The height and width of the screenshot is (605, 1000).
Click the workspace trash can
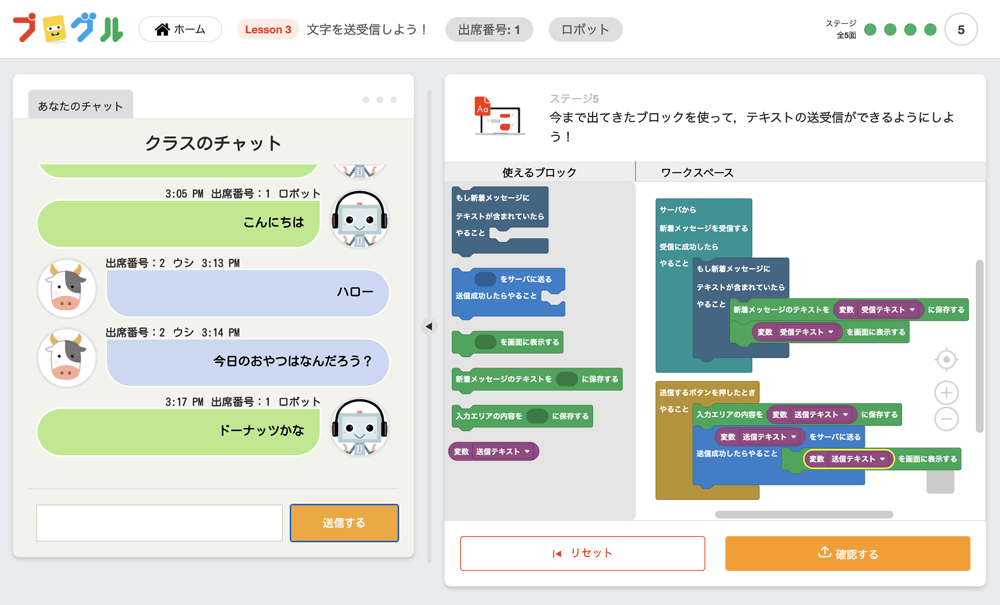pyautogui.click(x=940, y=482)
